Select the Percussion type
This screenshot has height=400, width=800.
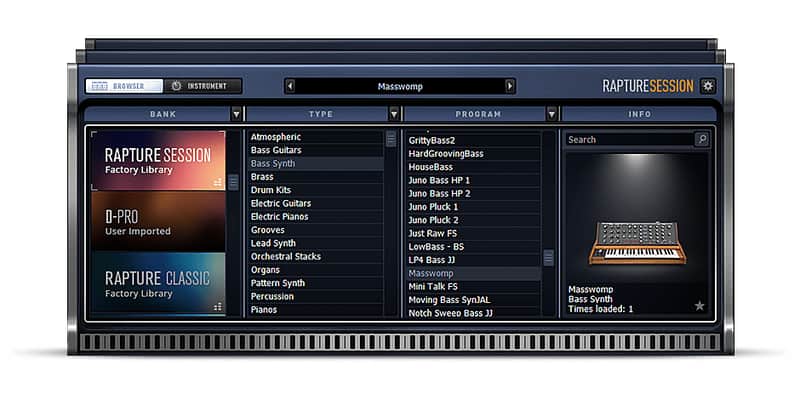pos(316,296)
